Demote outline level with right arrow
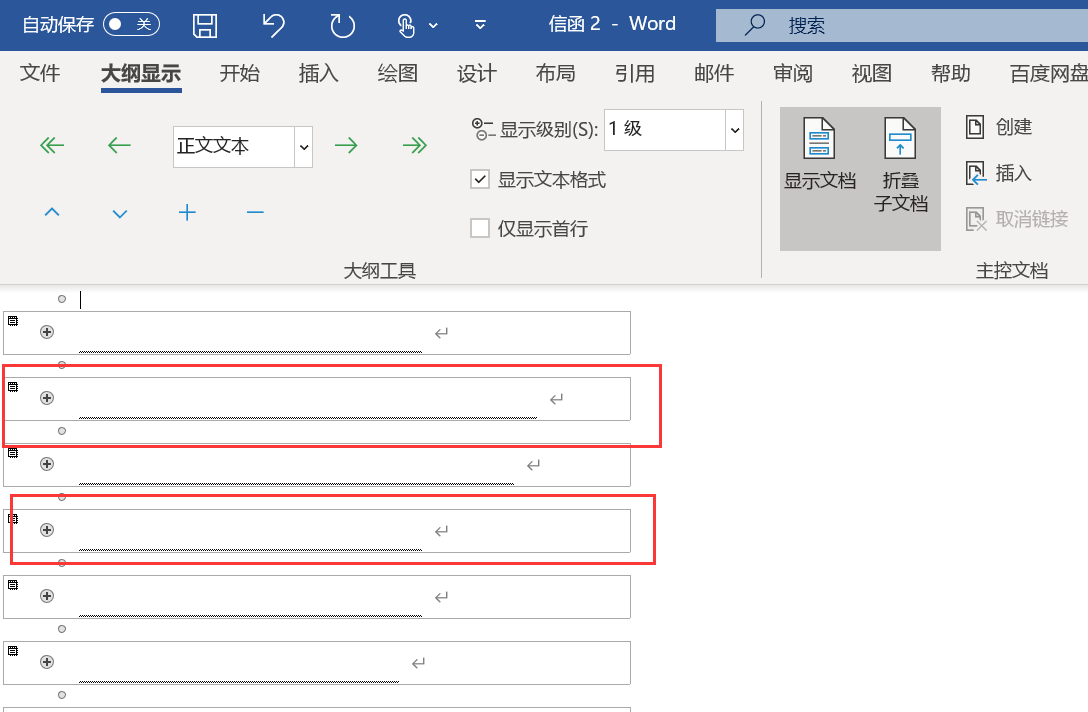 coord(346,145)
